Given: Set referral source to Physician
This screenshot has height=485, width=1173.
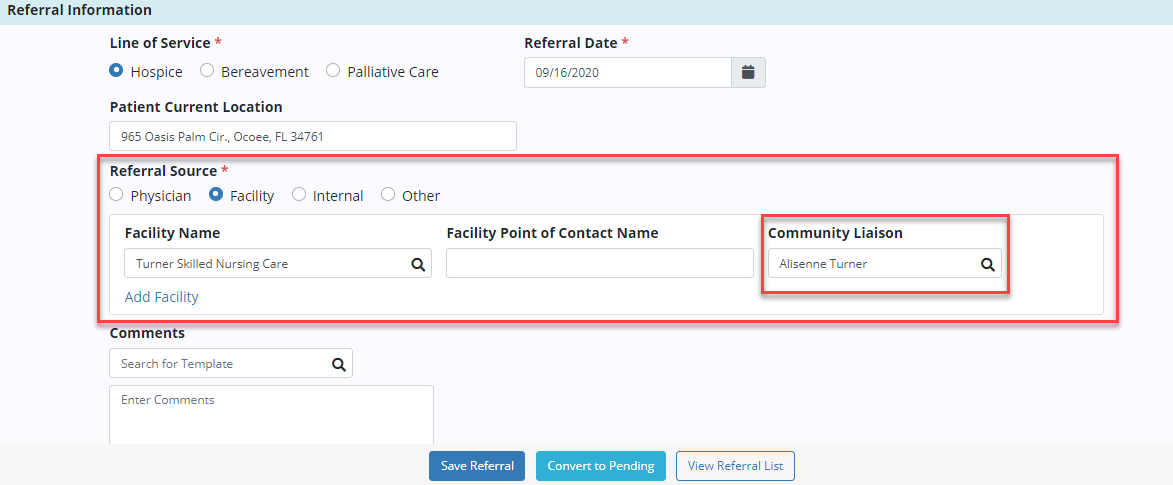Looking at the screenshot, I should [117, 195].
